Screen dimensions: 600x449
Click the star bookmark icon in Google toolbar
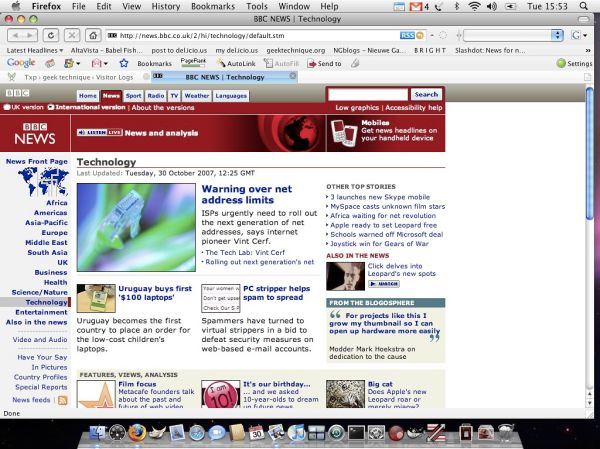pyautogui.click(x=123, y=63)
